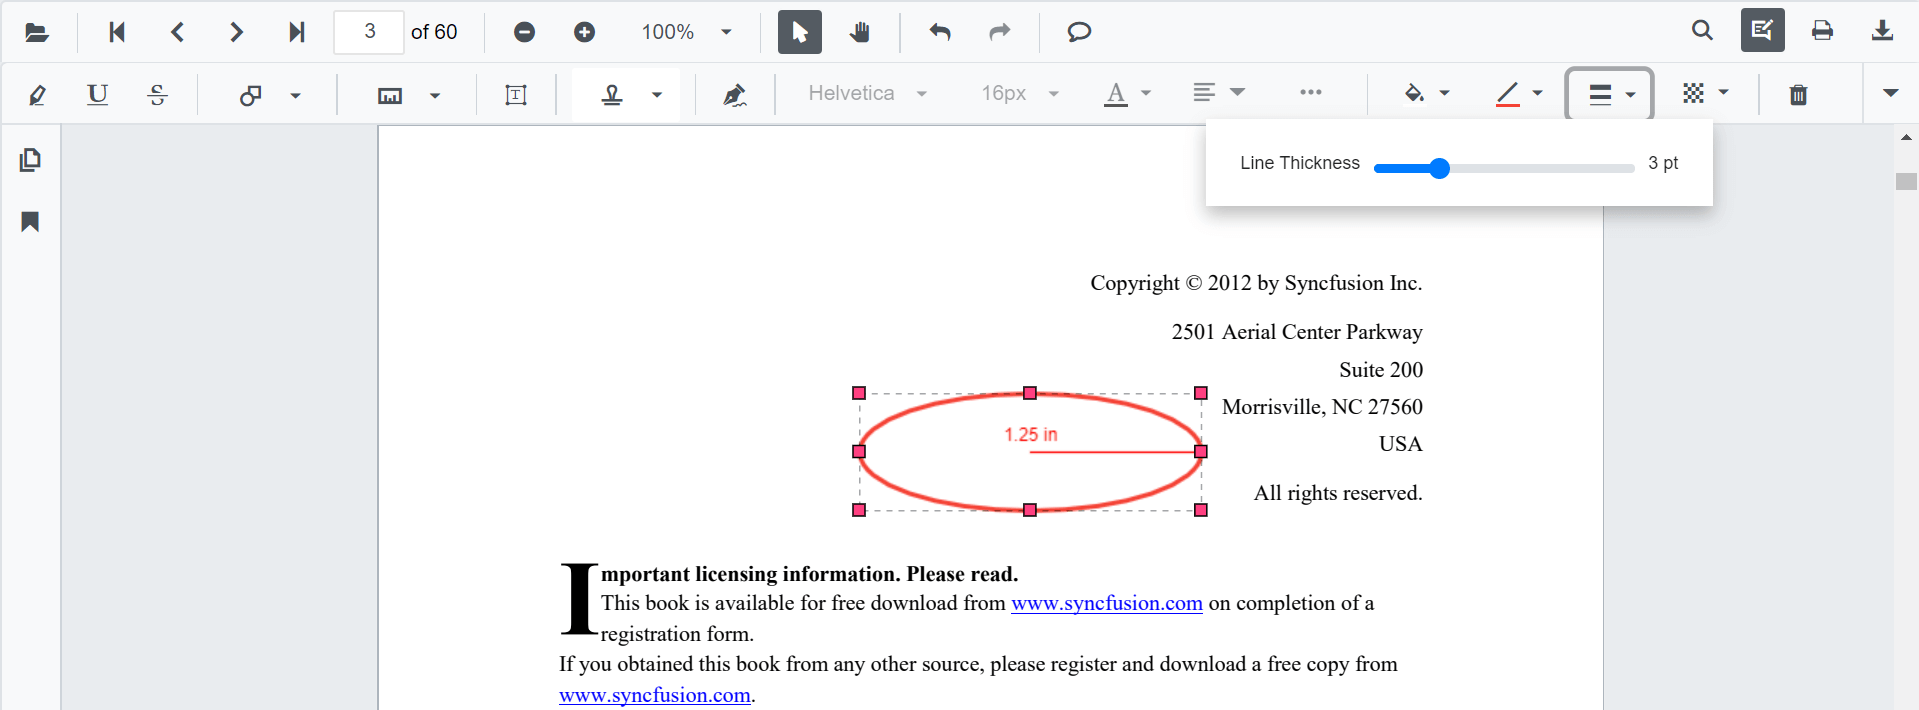Open the search text tool
Image resolution: width=1919 pixels, height=710 pixels.
tap(1702, 31)
